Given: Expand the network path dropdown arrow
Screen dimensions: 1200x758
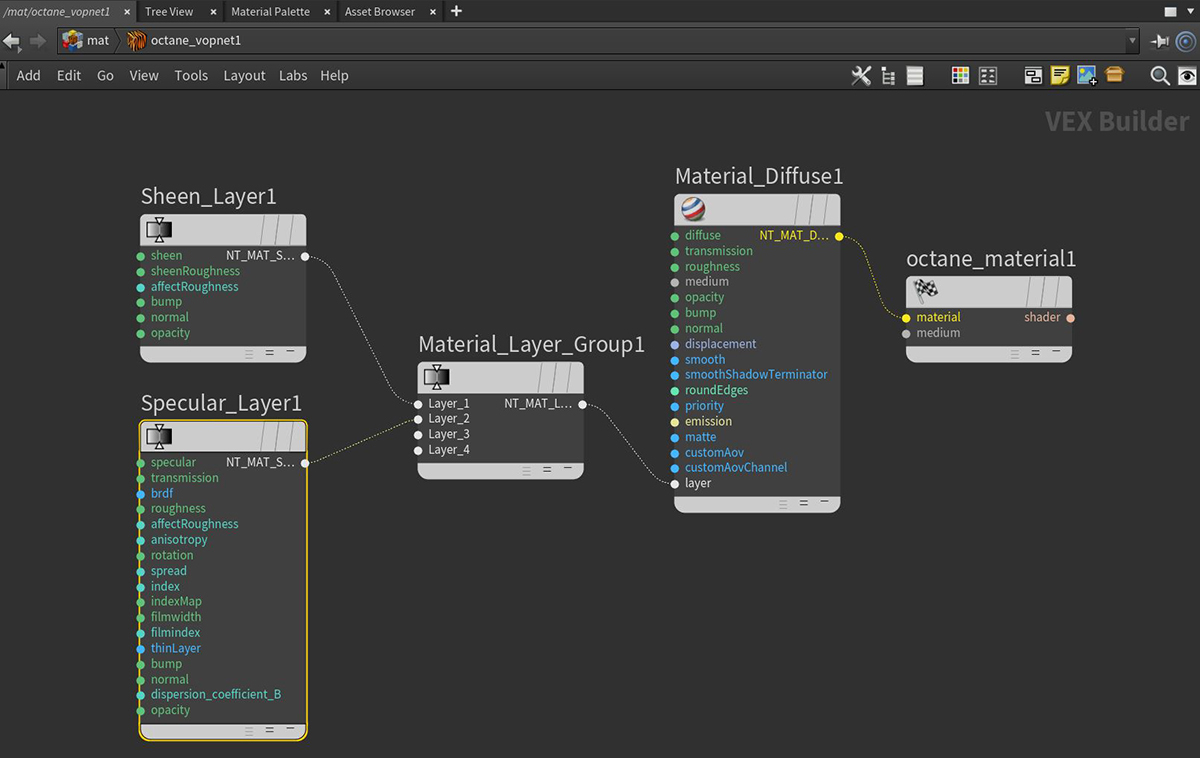Looking at the screenshot, I should pyautogui.click(x=1132, y=41).
